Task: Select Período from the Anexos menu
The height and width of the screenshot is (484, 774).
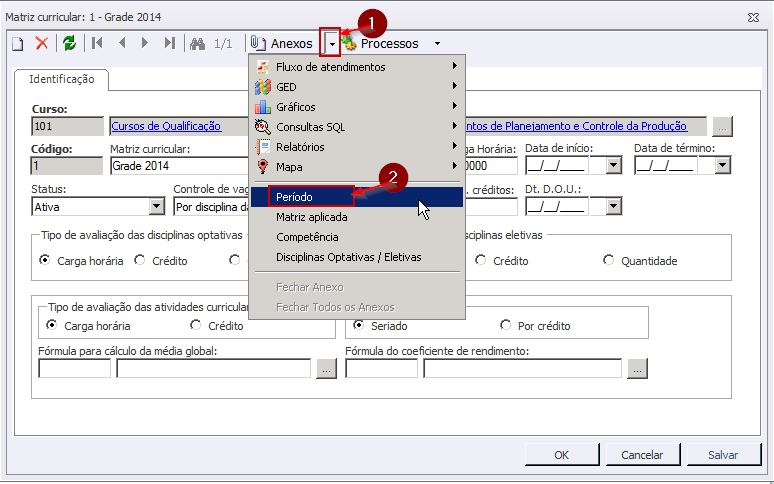Action: pyautogui.click(x=295, y=197)
